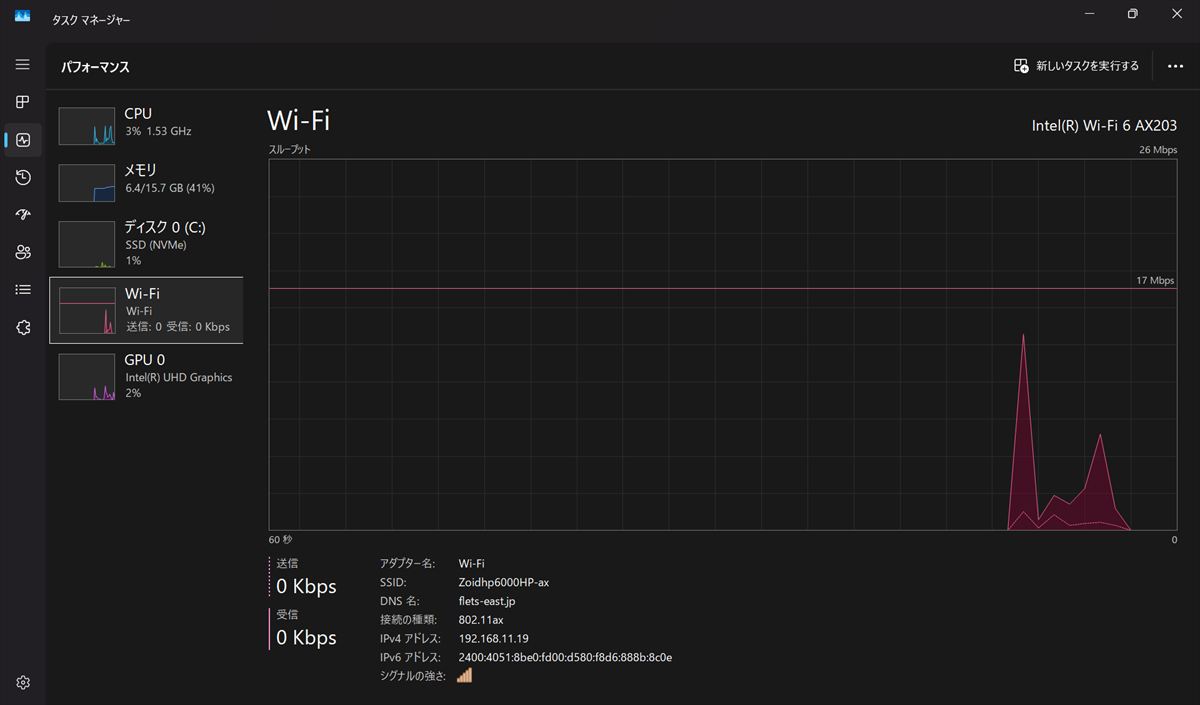
Task: Open the App history page icon
Action: (x=23, y=177)
